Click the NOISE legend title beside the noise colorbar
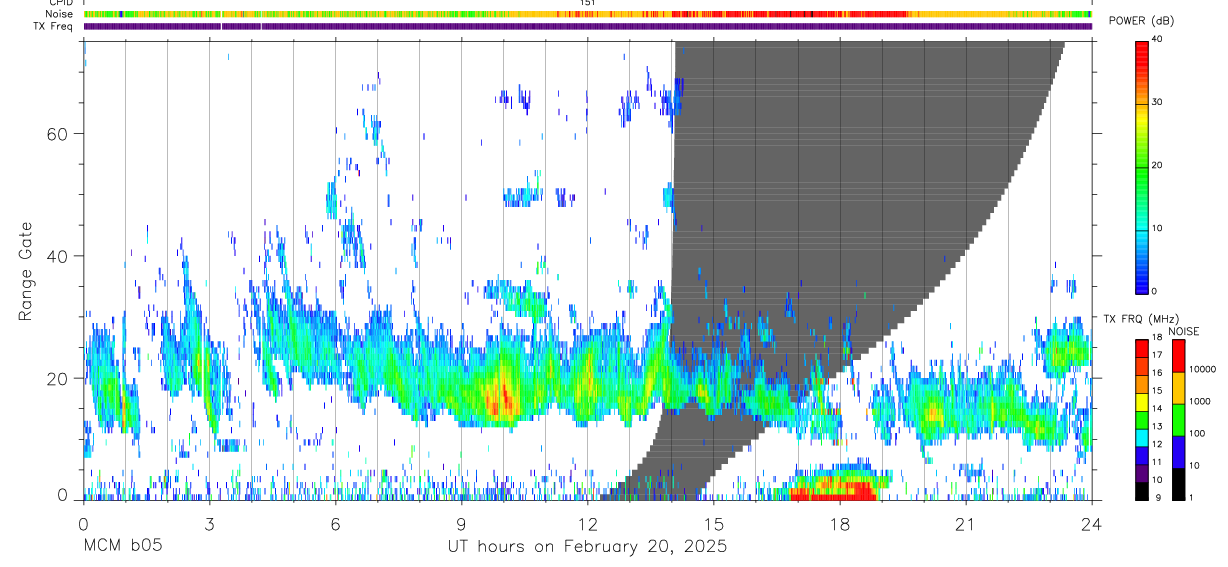Screen dimensions: 1228x567 [x=1184, y=331]
